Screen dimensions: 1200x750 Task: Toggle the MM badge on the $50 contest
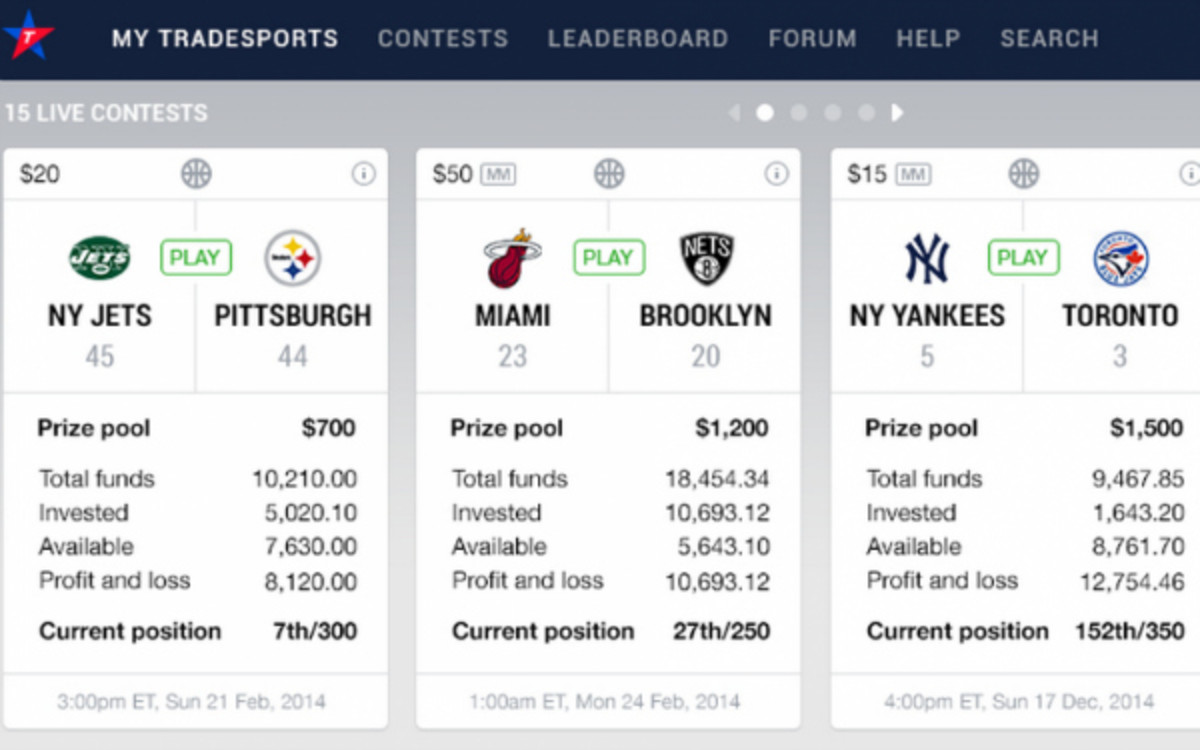click(x=500, y=173)
